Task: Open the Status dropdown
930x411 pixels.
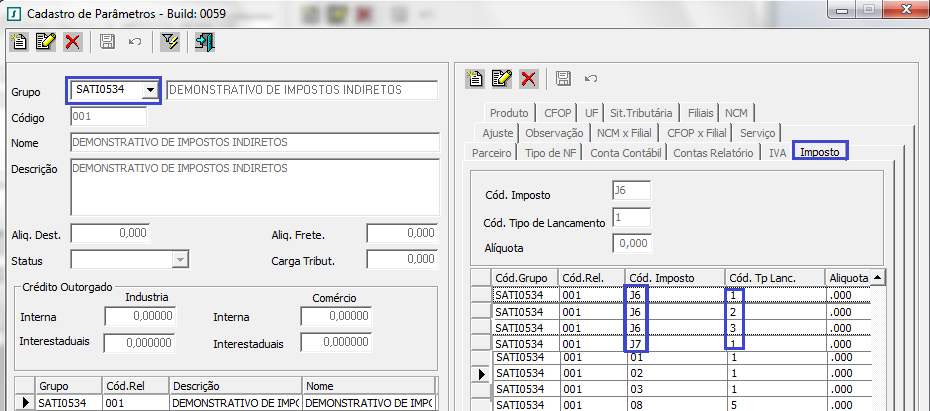Action: click(180, 260)
